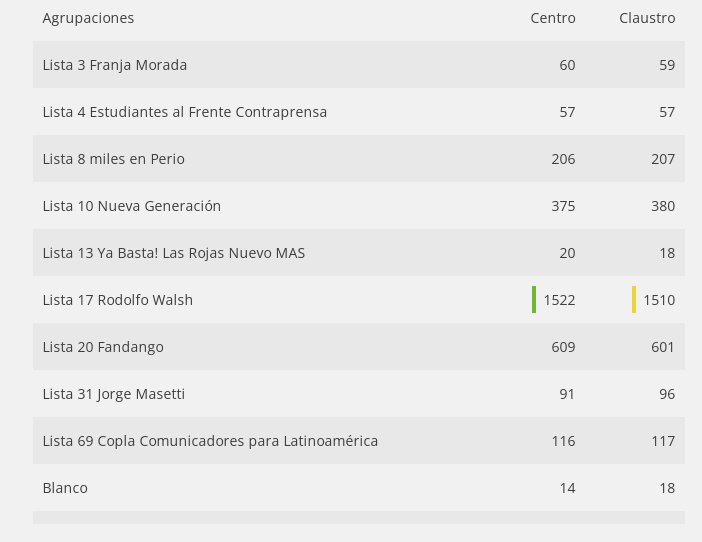This screenshot has width=702, height=542.
Task: Select the Agrupaciones column header
Action: (88, 18)
